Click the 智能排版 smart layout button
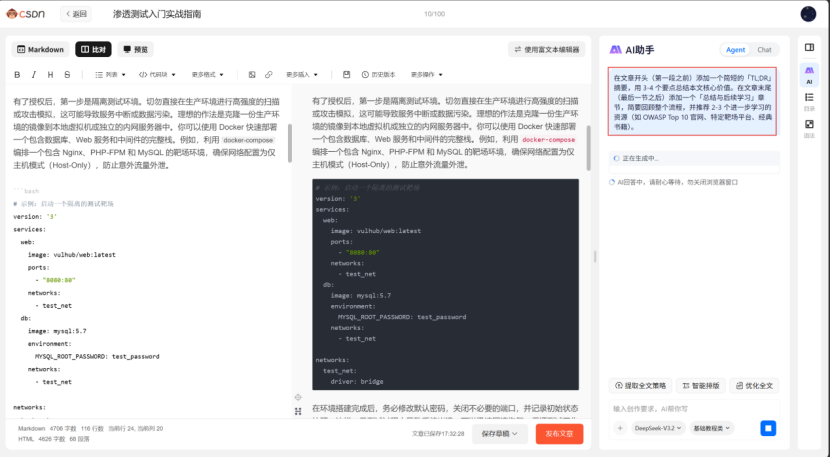The image size is (830, 457). pos(701,386)
